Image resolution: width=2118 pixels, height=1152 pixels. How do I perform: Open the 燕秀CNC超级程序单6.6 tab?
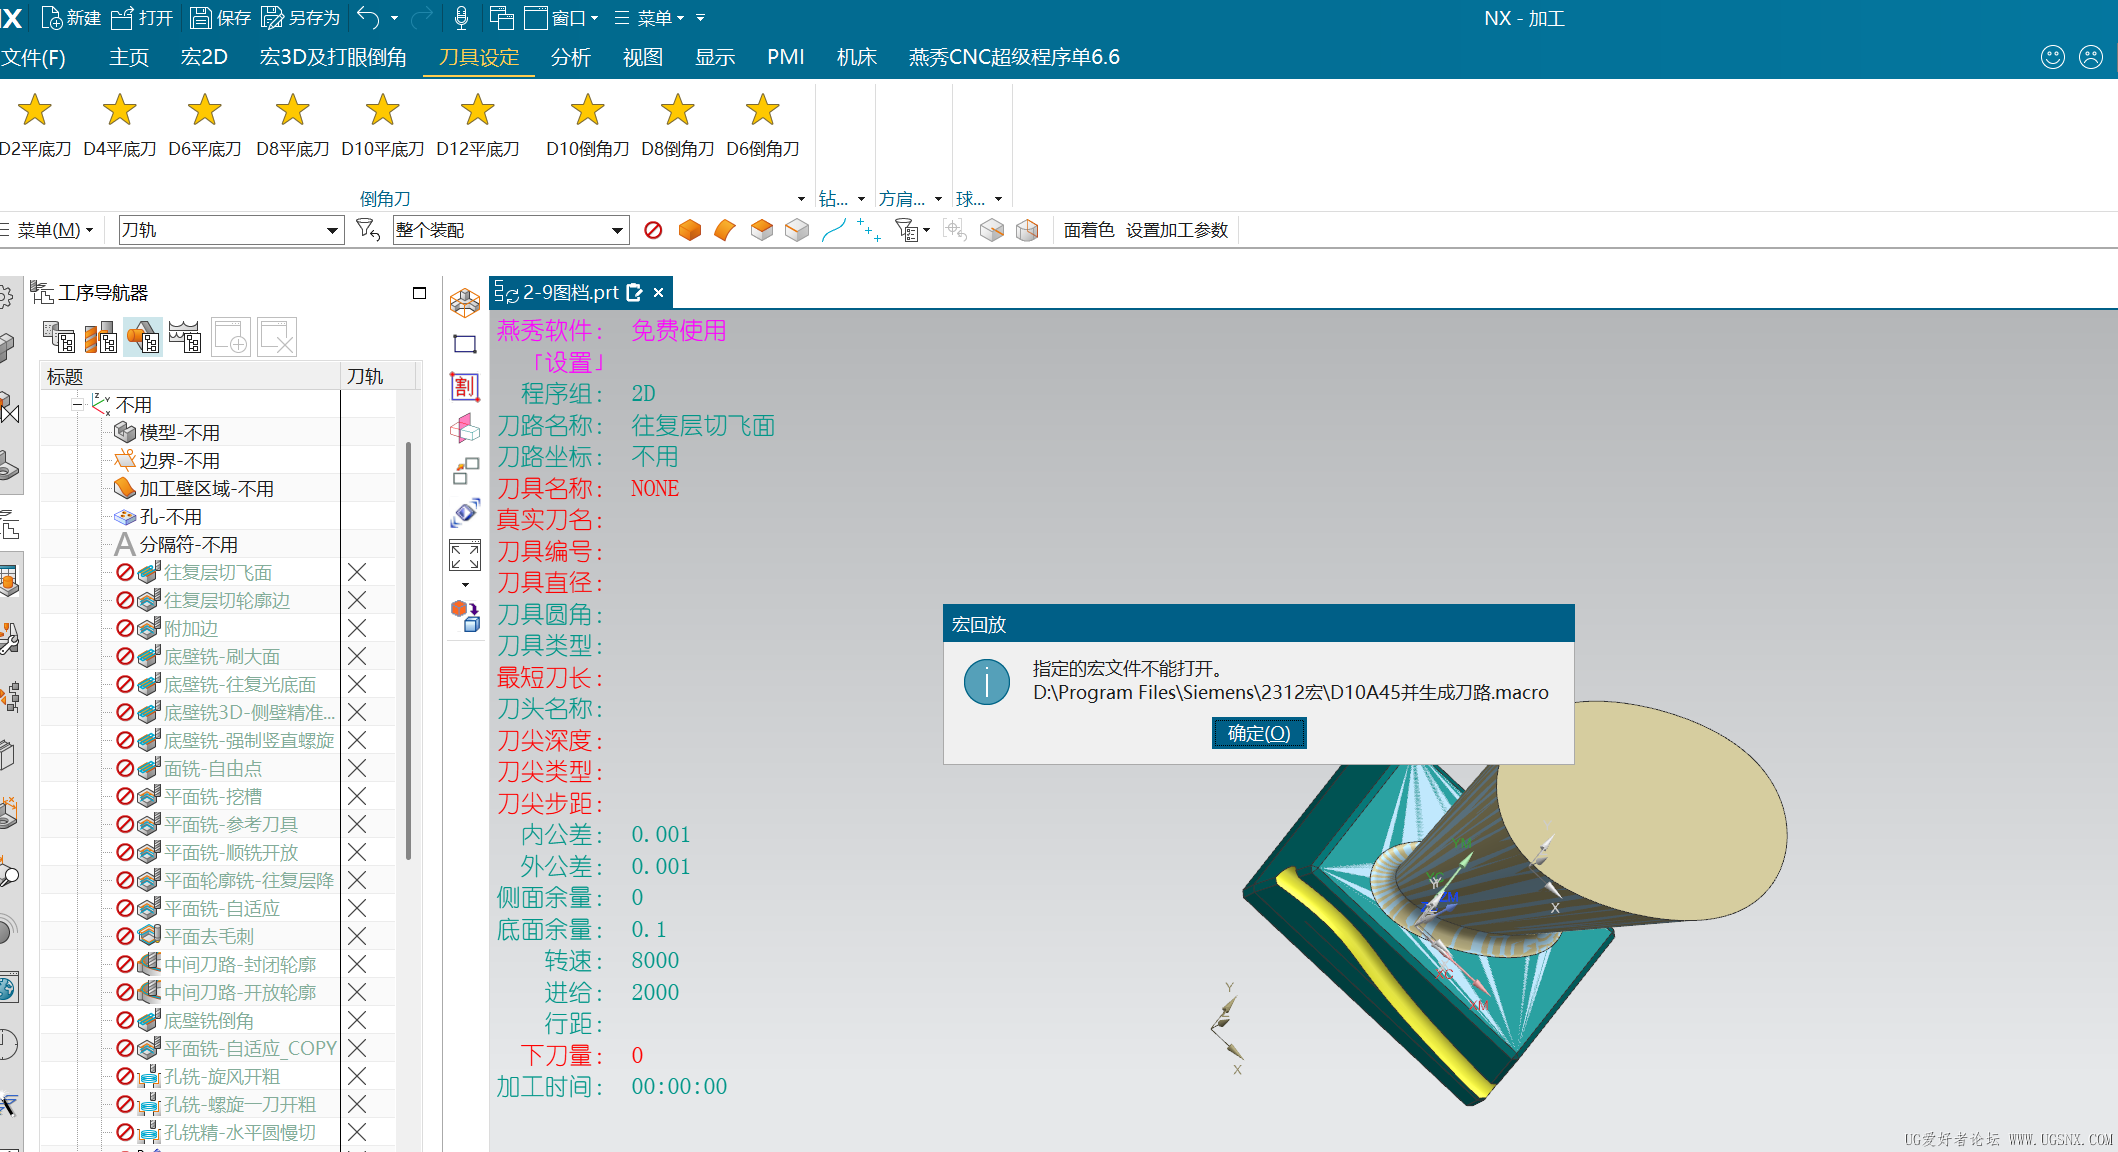click(x=1014, y=57)
